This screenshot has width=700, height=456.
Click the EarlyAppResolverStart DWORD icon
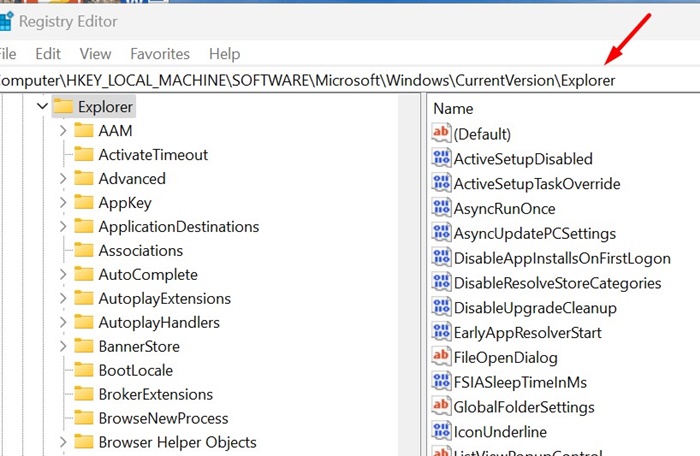(x=441, y=332)
